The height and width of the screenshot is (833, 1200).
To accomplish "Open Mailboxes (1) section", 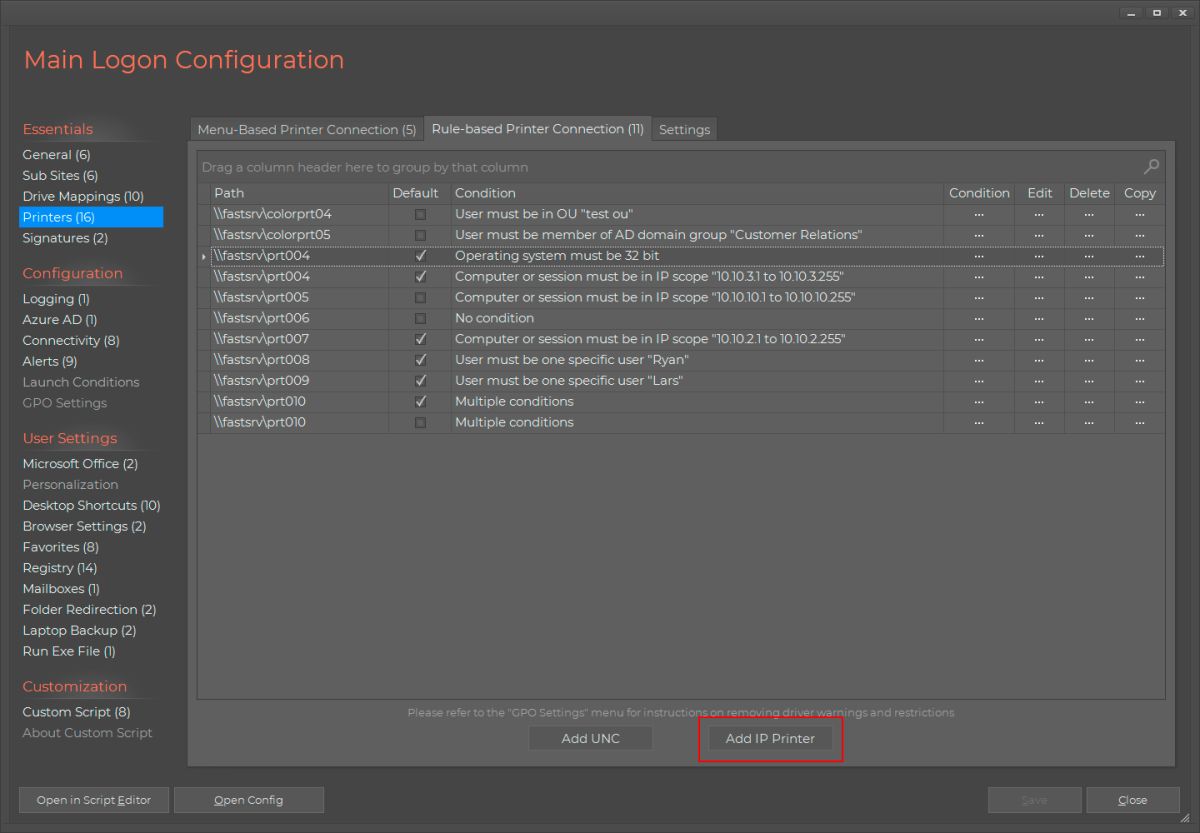I will point(61,589).
